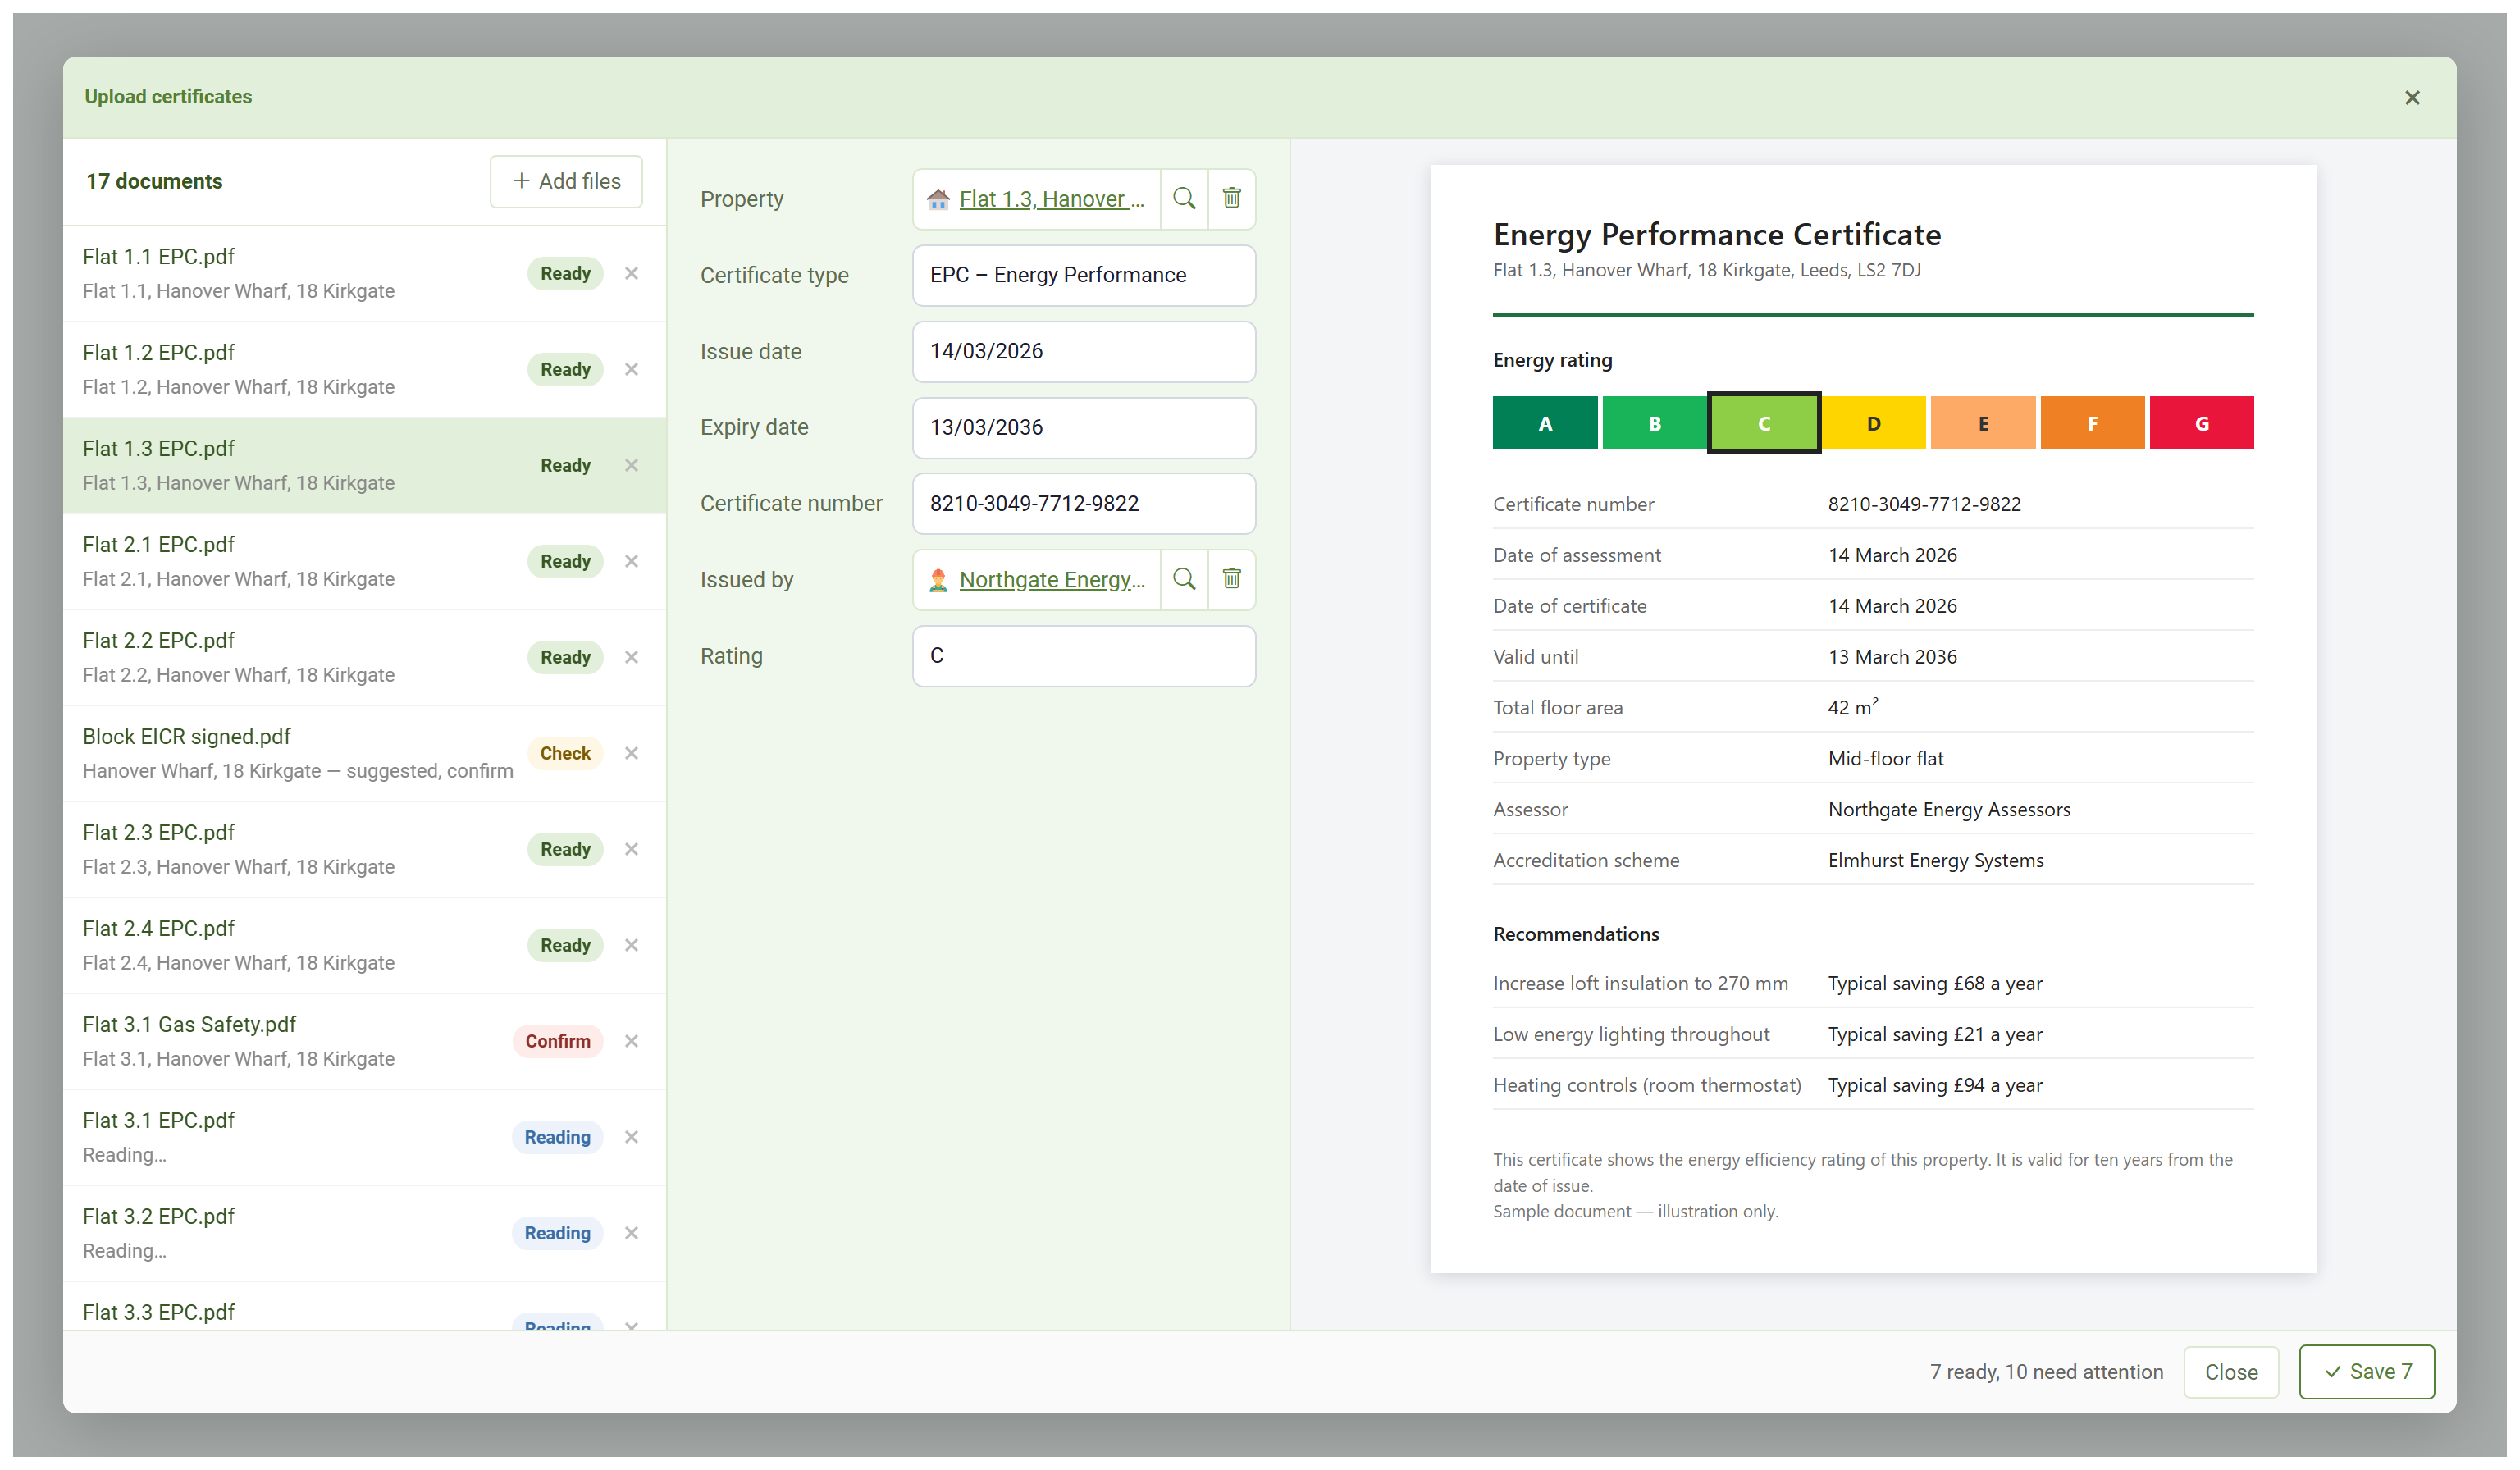
Task: Click the Rating field
Action: tap(1084, 656)
